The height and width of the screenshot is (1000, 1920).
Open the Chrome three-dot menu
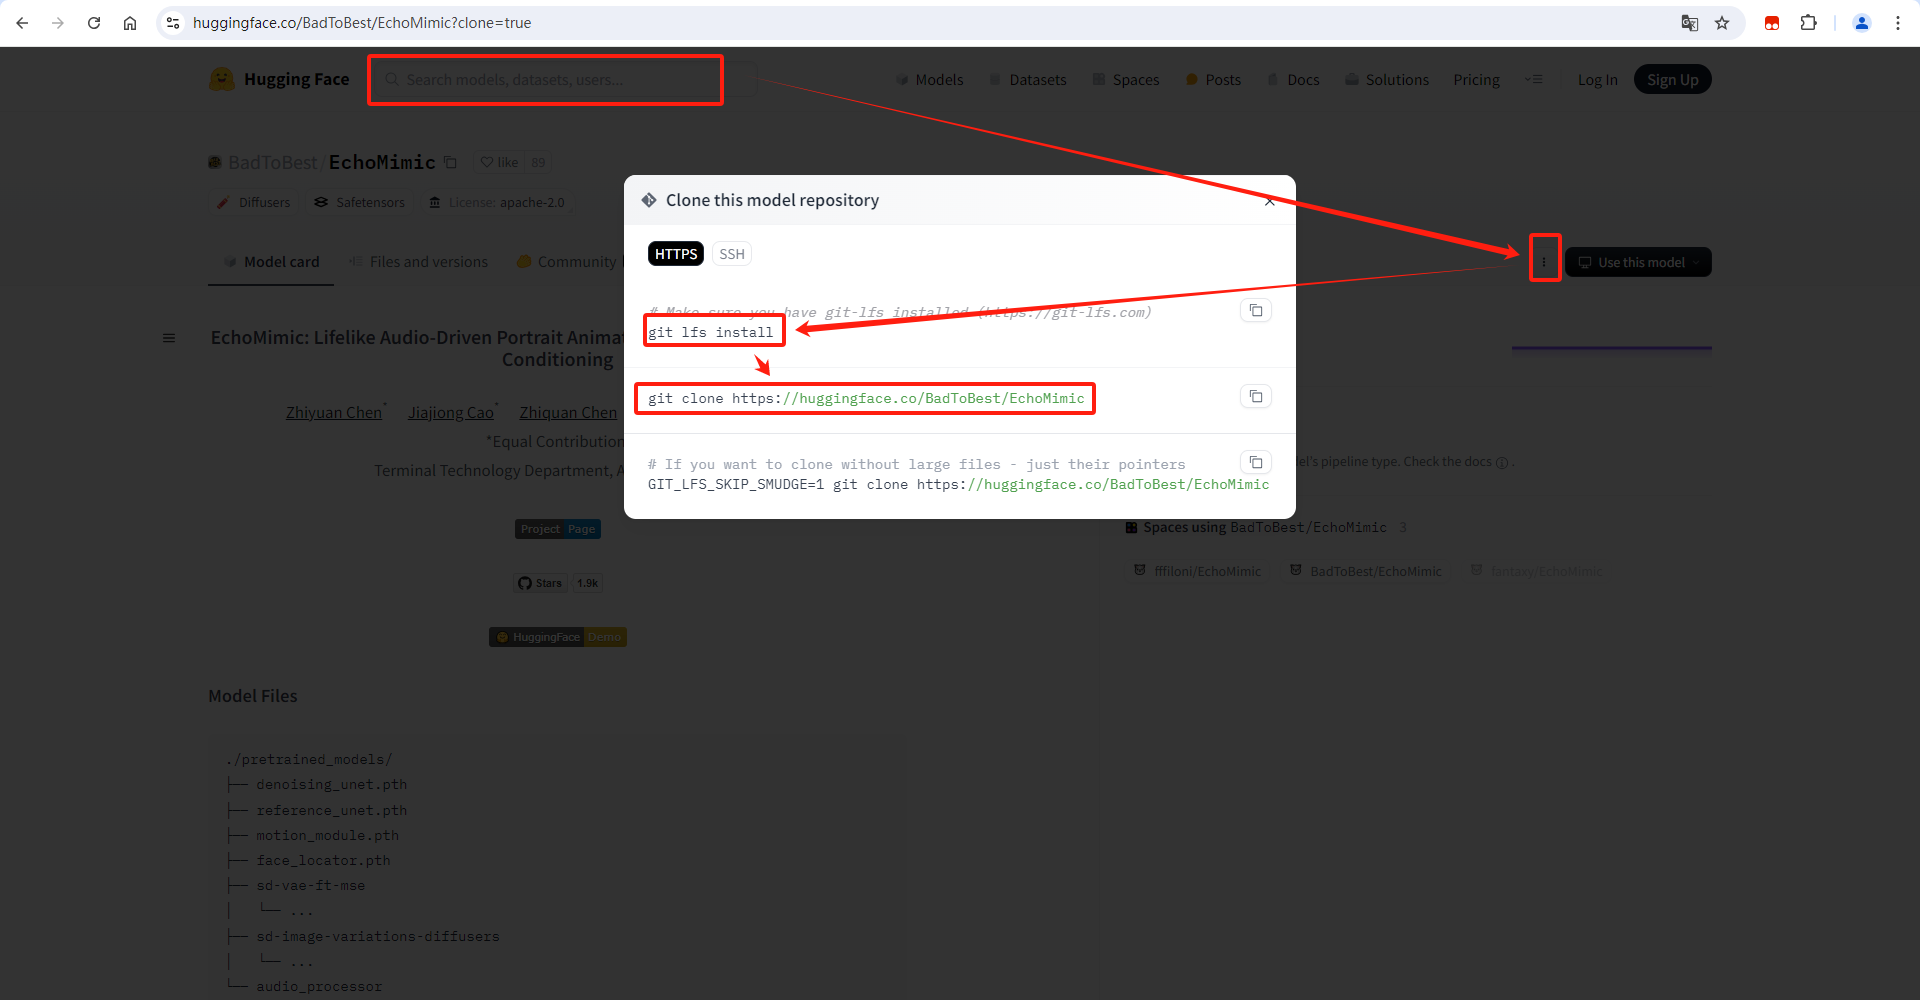pyautogui.click(x=1898, y=23)
